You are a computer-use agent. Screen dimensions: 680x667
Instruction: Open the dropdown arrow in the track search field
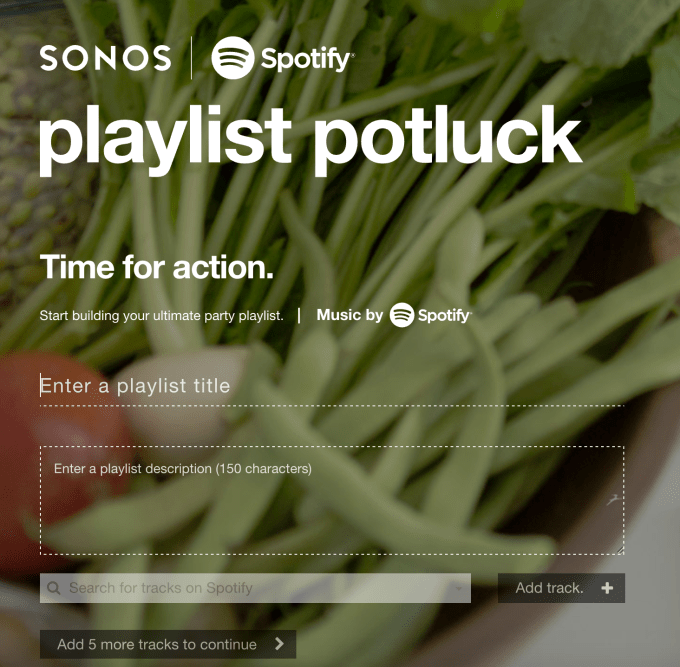459,589
